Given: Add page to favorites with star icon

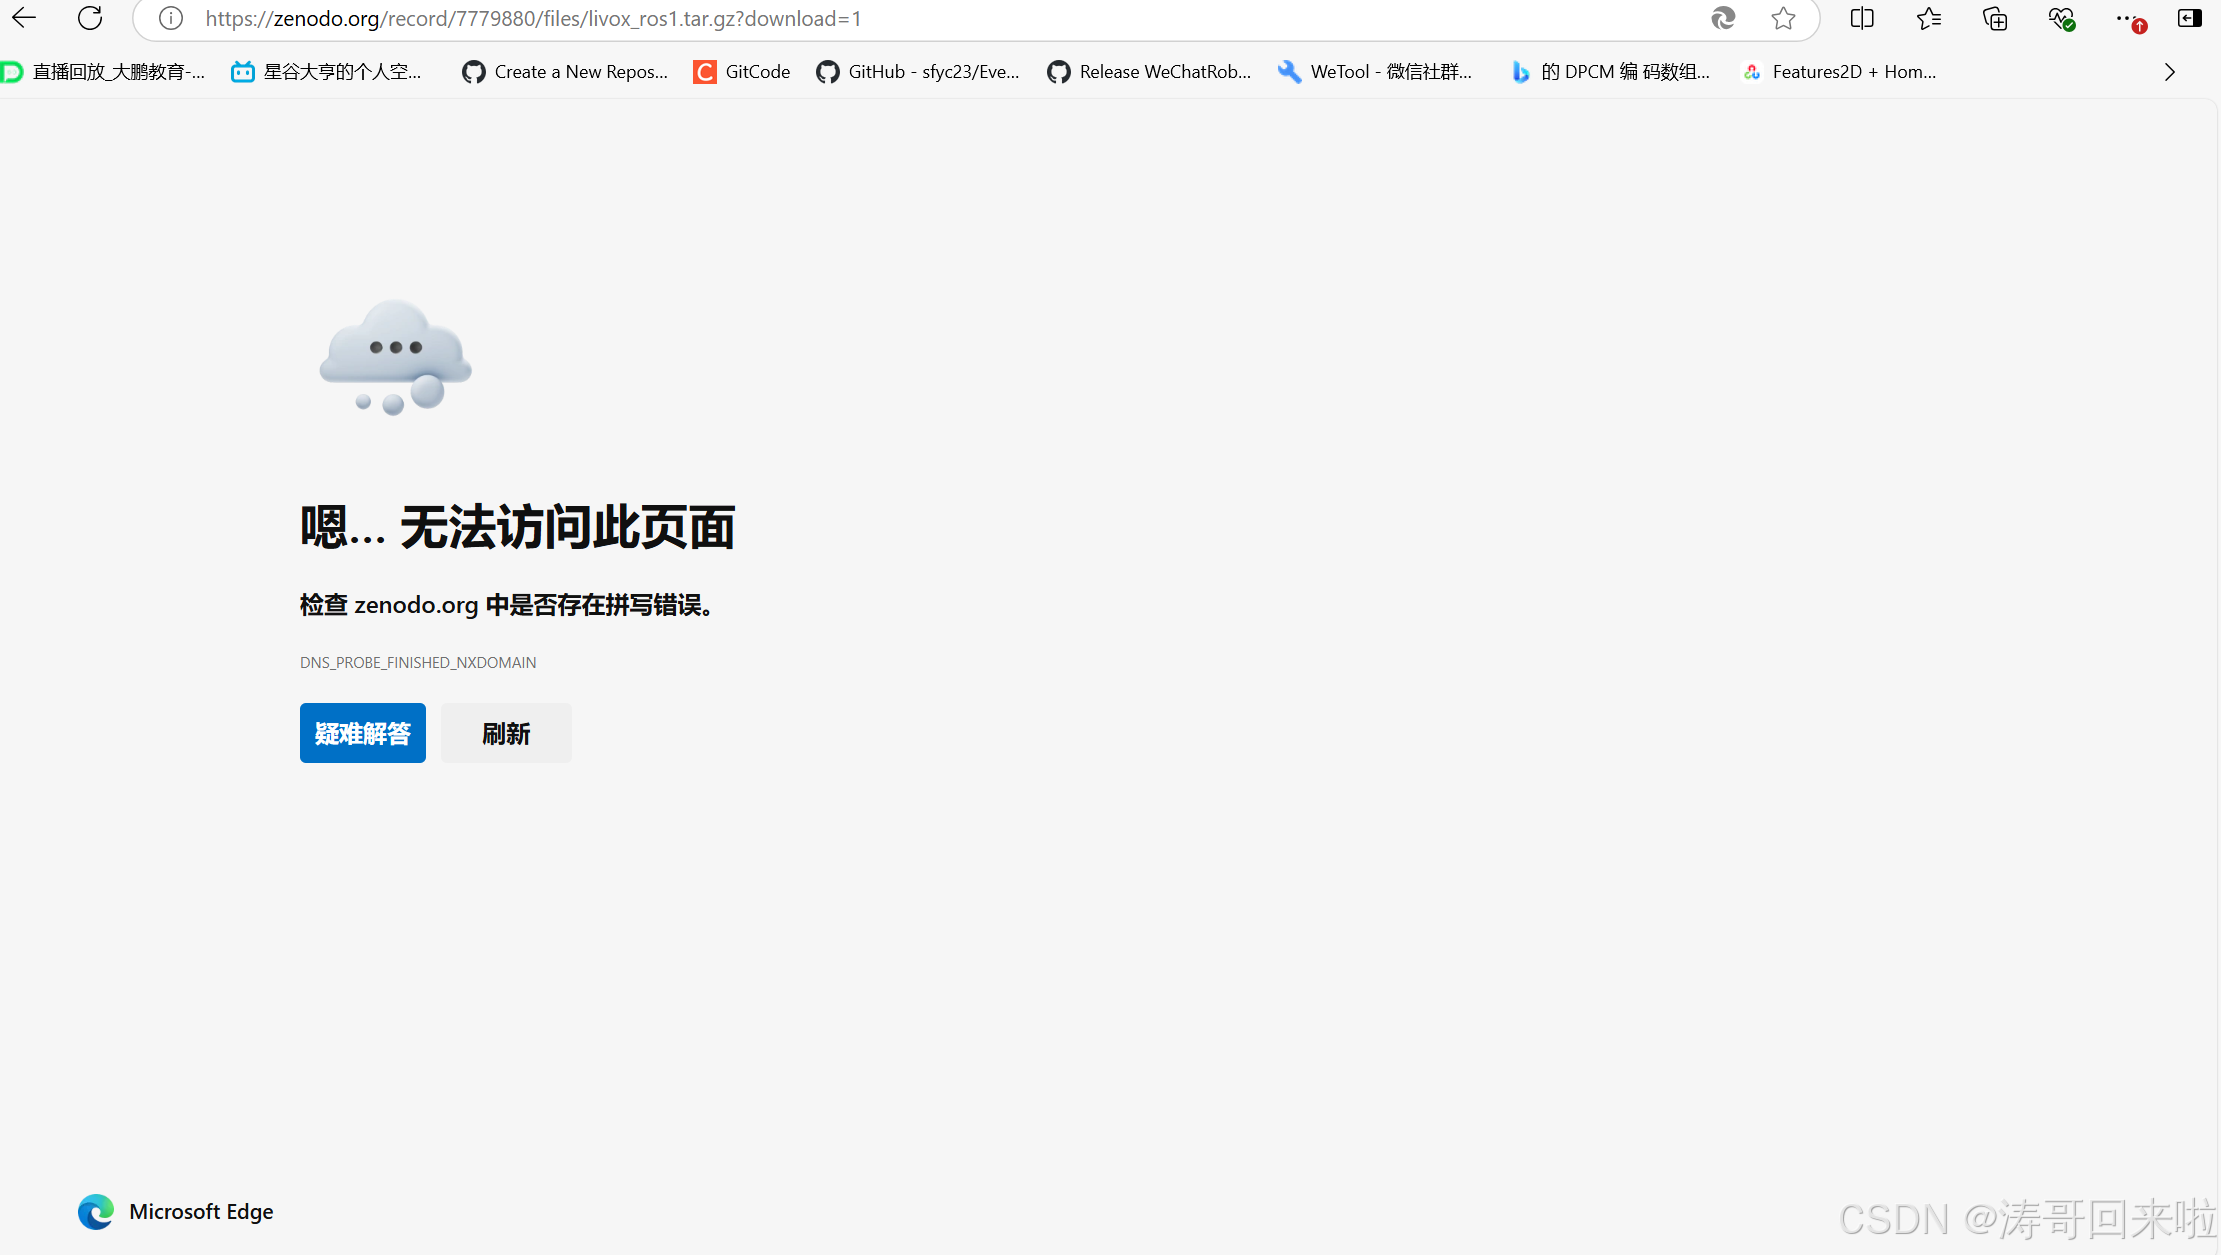Looking at the screenshot, I should click(x=1783, y=18).
